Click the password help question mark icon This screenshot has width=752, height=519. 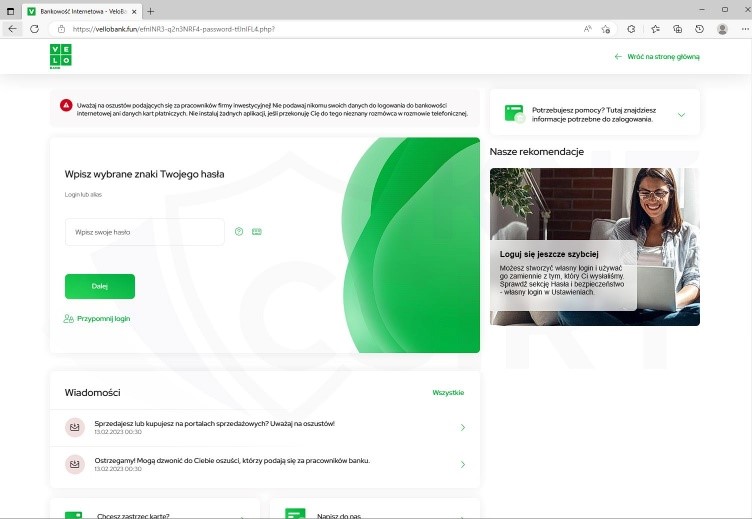pyautogui.click(x=239, y=232)
